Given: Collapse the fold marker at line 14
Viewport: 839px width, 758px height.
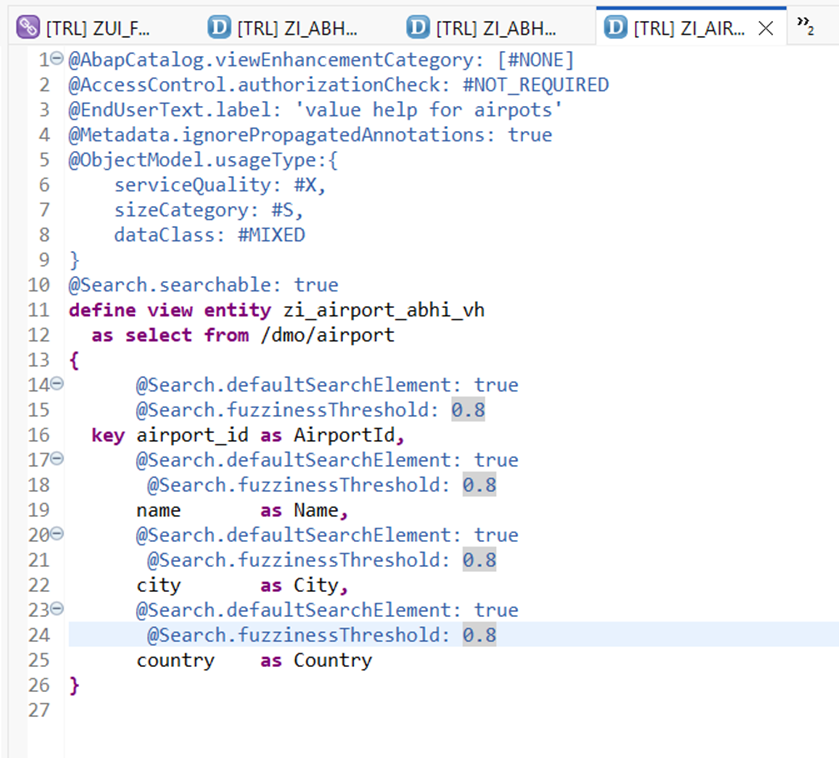Looking at the screenshot, I should [x=56, y=385].
